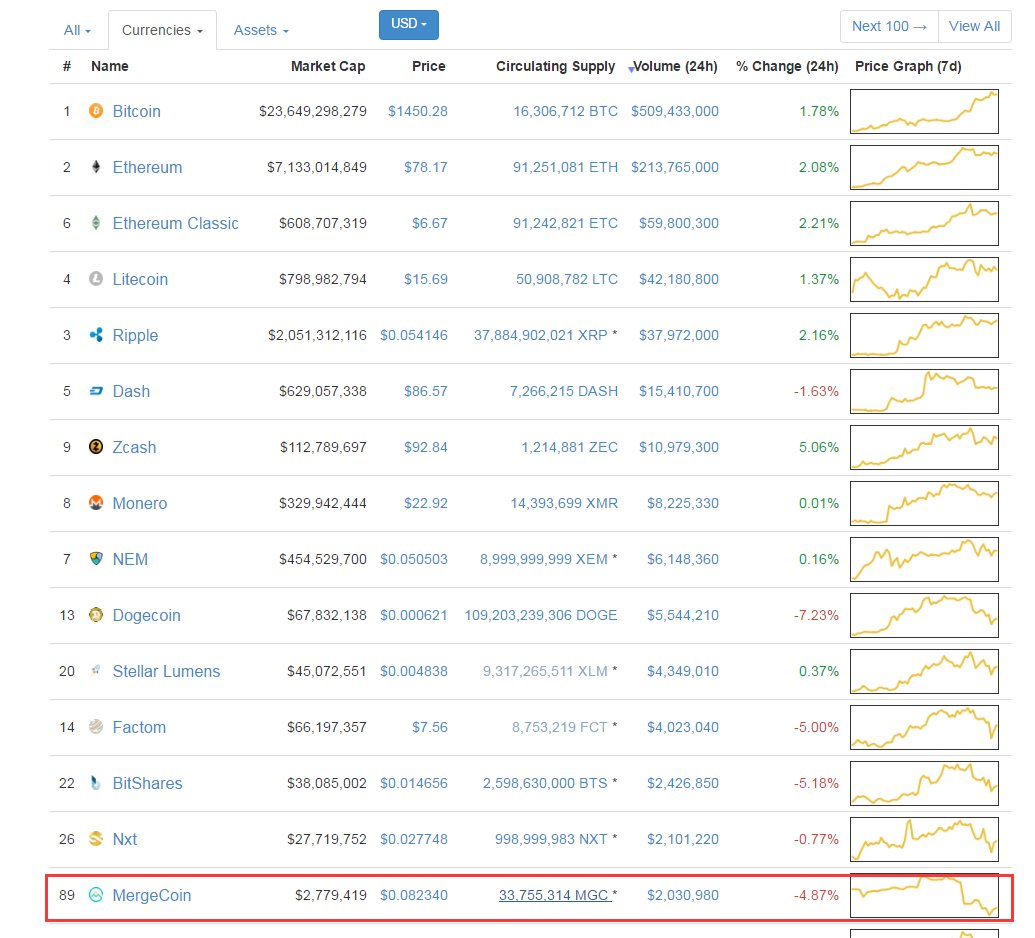1035x938 pixels.
Task: Open the Assets dropdown
Action: coord(260,30)
